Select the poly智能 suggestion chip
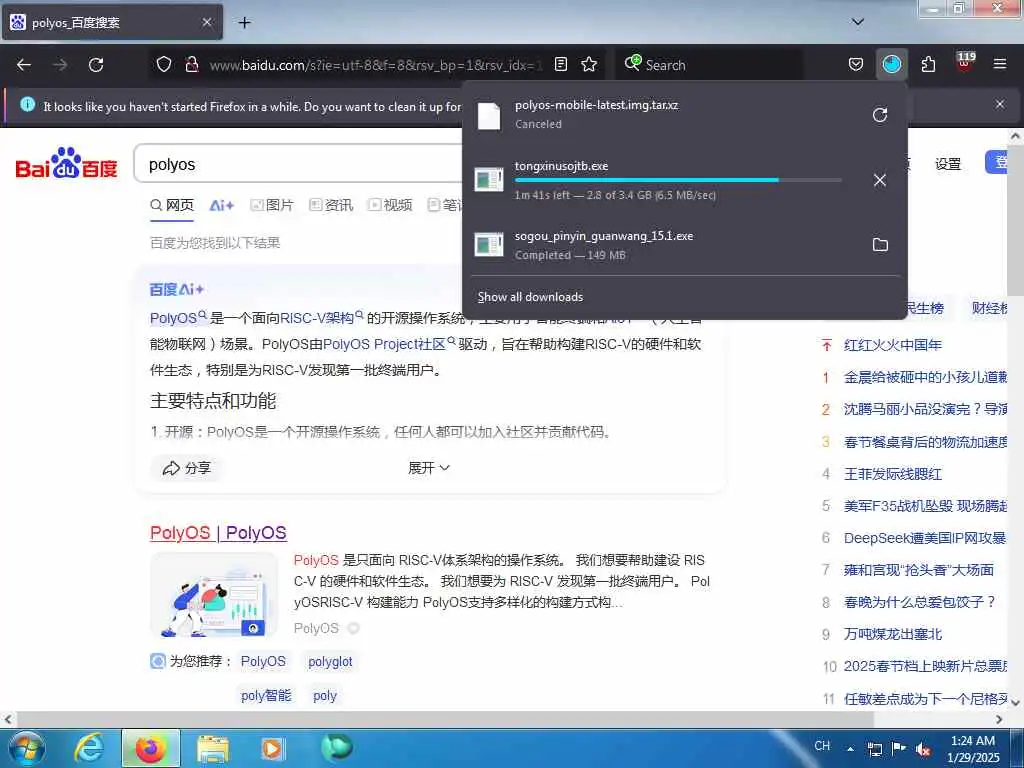This screenshot has width=1024, height=768. (266, 695)
